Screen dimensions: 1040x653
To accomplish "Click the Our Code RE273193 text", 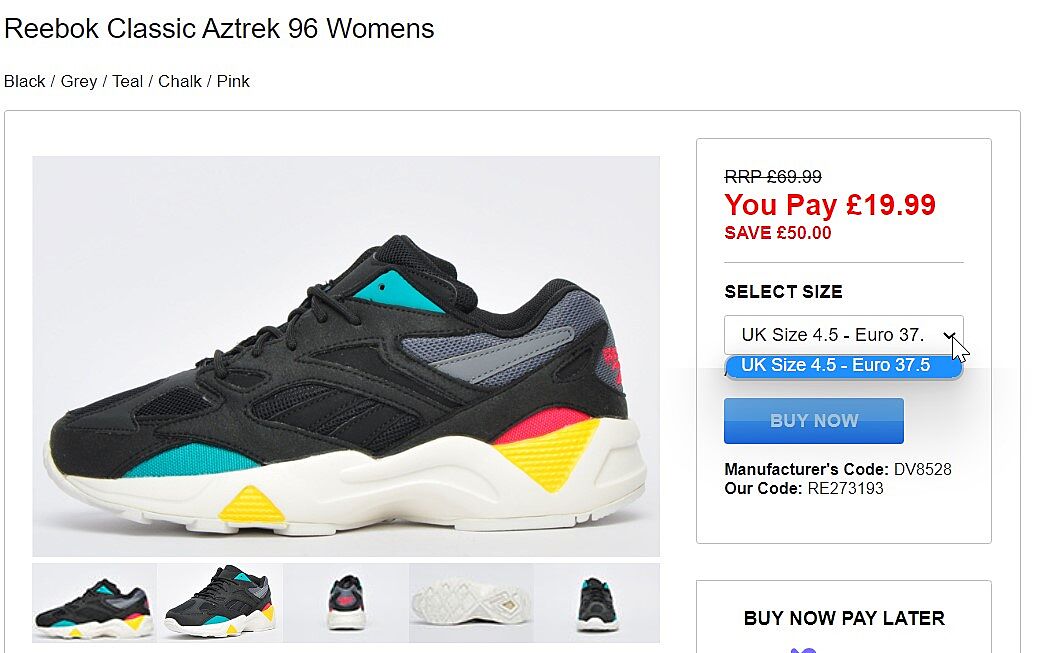I will click(804, 489).
